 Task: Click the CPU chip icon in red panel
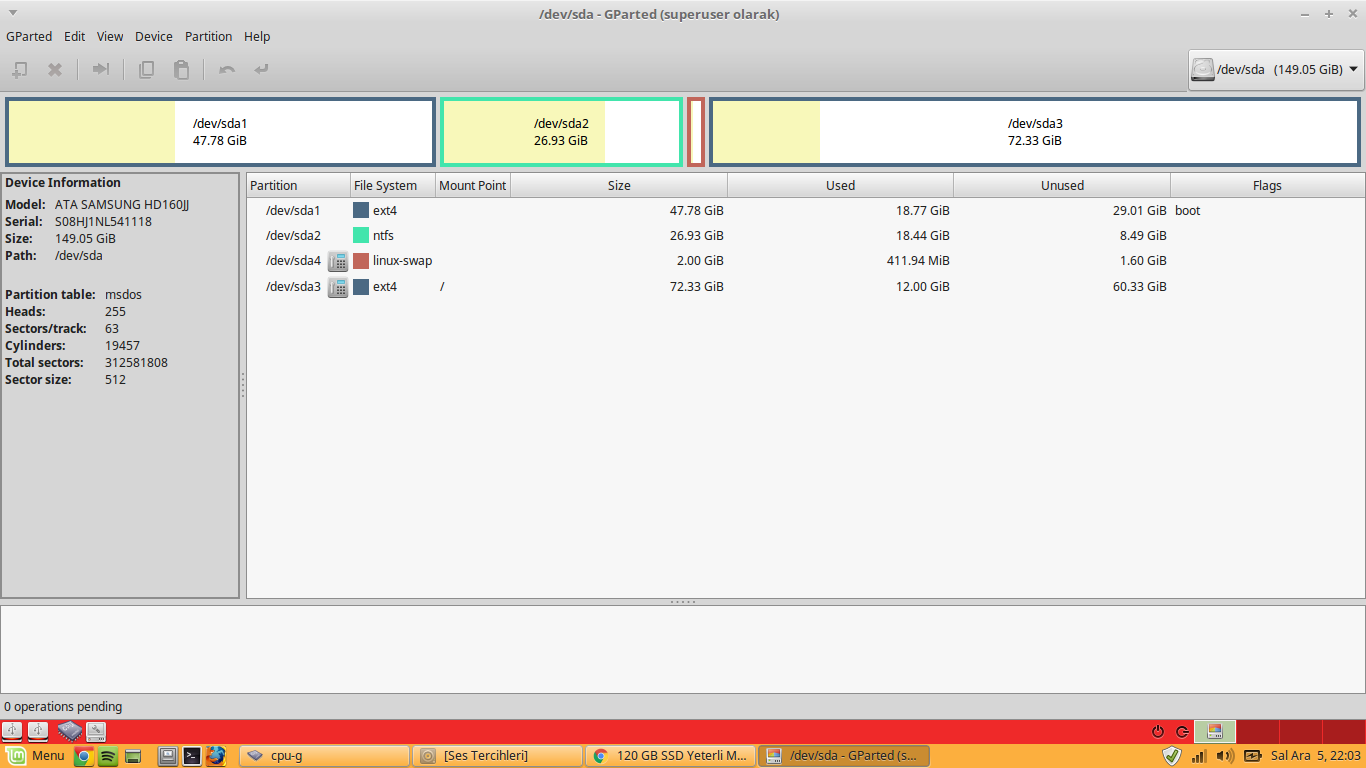pyautogui.click(x=69, y=731)
